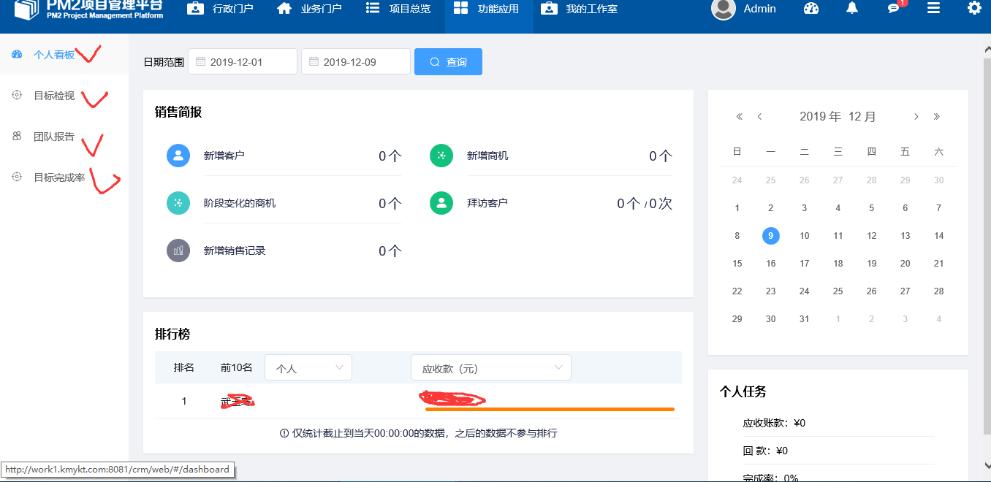The image size is (991, 482).
Task: Click the 拜访客户 green person icon
Action: click(441, 203)
